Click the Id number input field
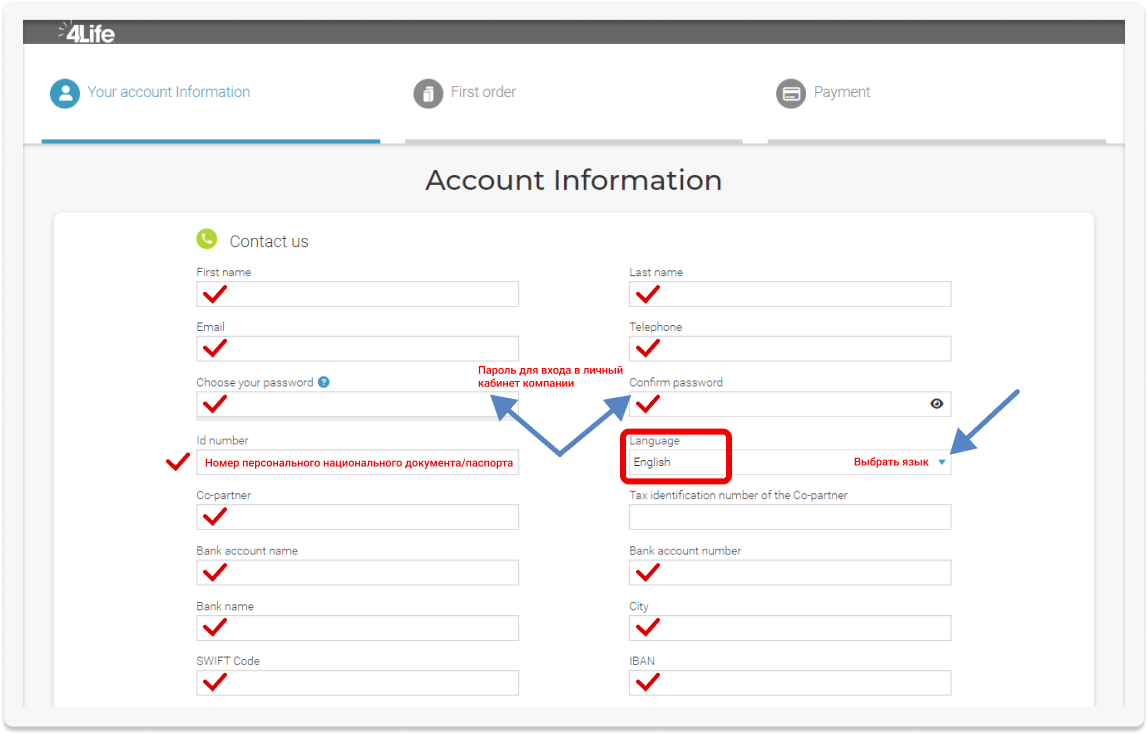This screenshot has width=1148, height=735. click(358, 462)
